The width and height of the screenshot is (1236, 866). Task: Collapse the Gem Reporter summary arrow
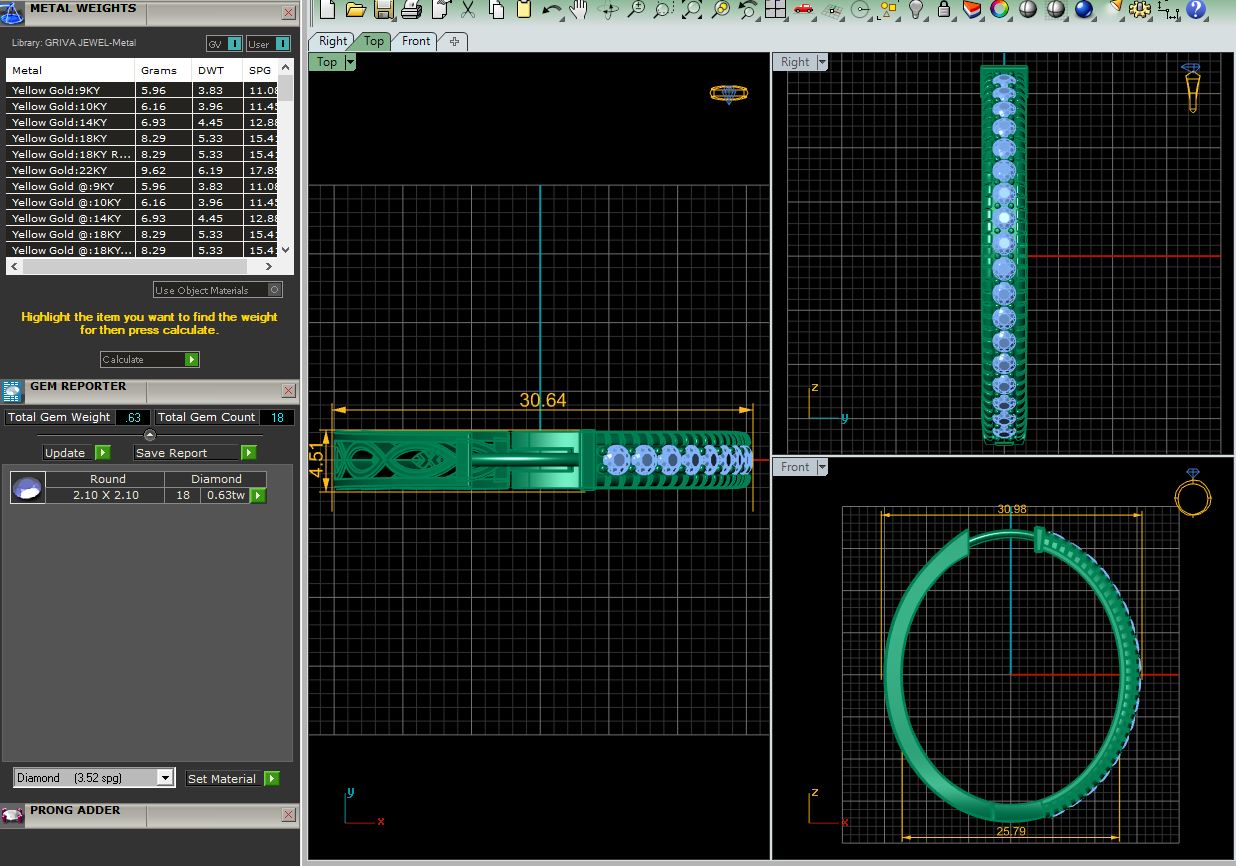click(149, 435)
